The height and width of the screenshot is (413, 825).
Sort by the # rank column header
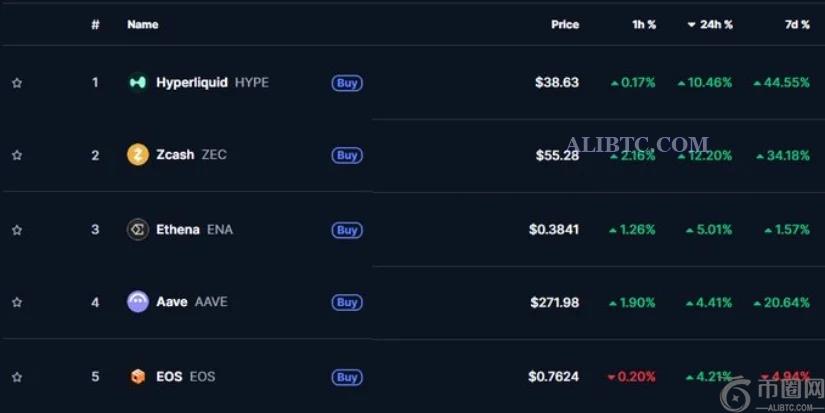95,24
